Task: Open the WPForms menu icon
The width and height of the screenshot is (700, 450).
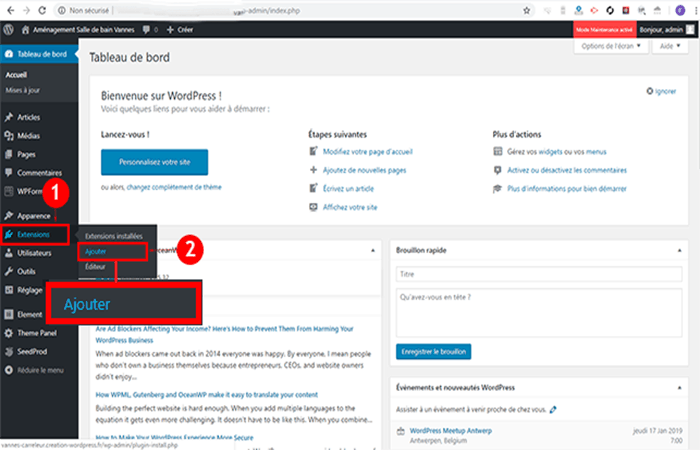Action: pos(8,191)
